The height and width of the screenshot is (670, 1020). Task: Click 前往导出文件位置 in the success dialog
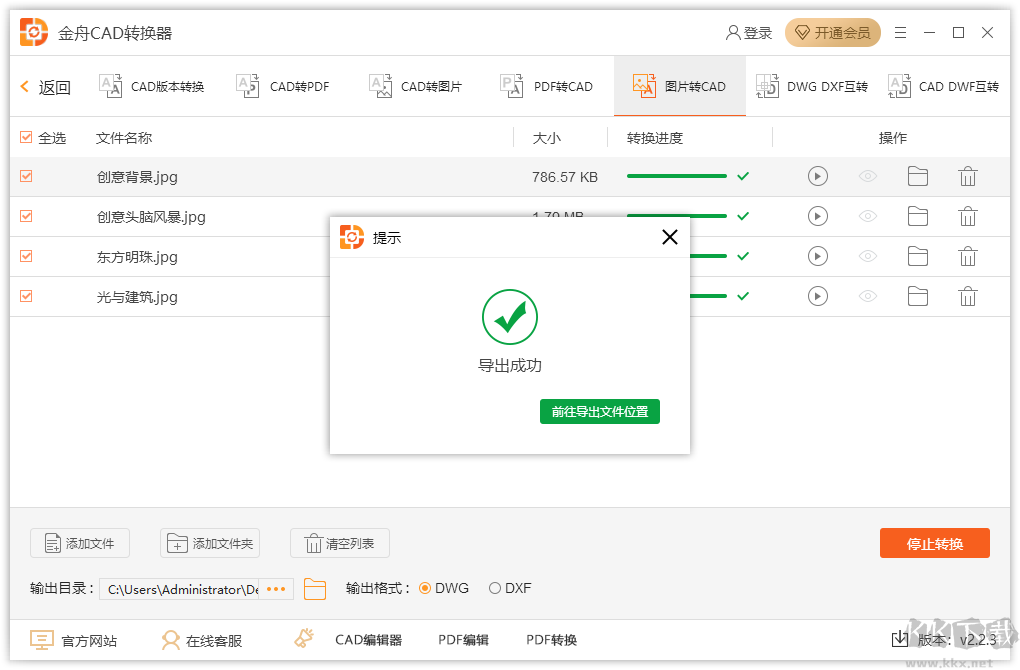coord(600,411)
